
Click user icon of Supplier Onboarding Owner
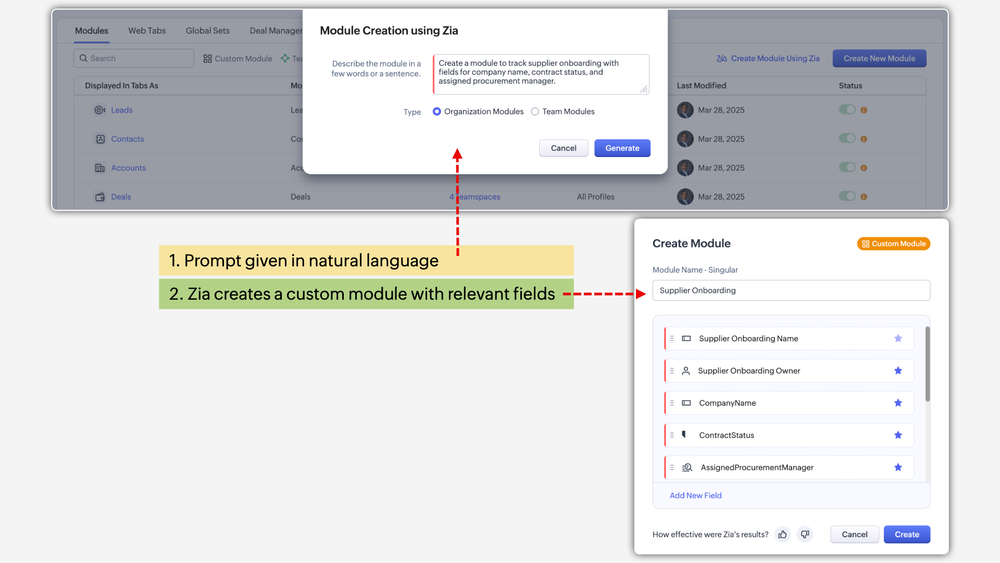(686, 370)
